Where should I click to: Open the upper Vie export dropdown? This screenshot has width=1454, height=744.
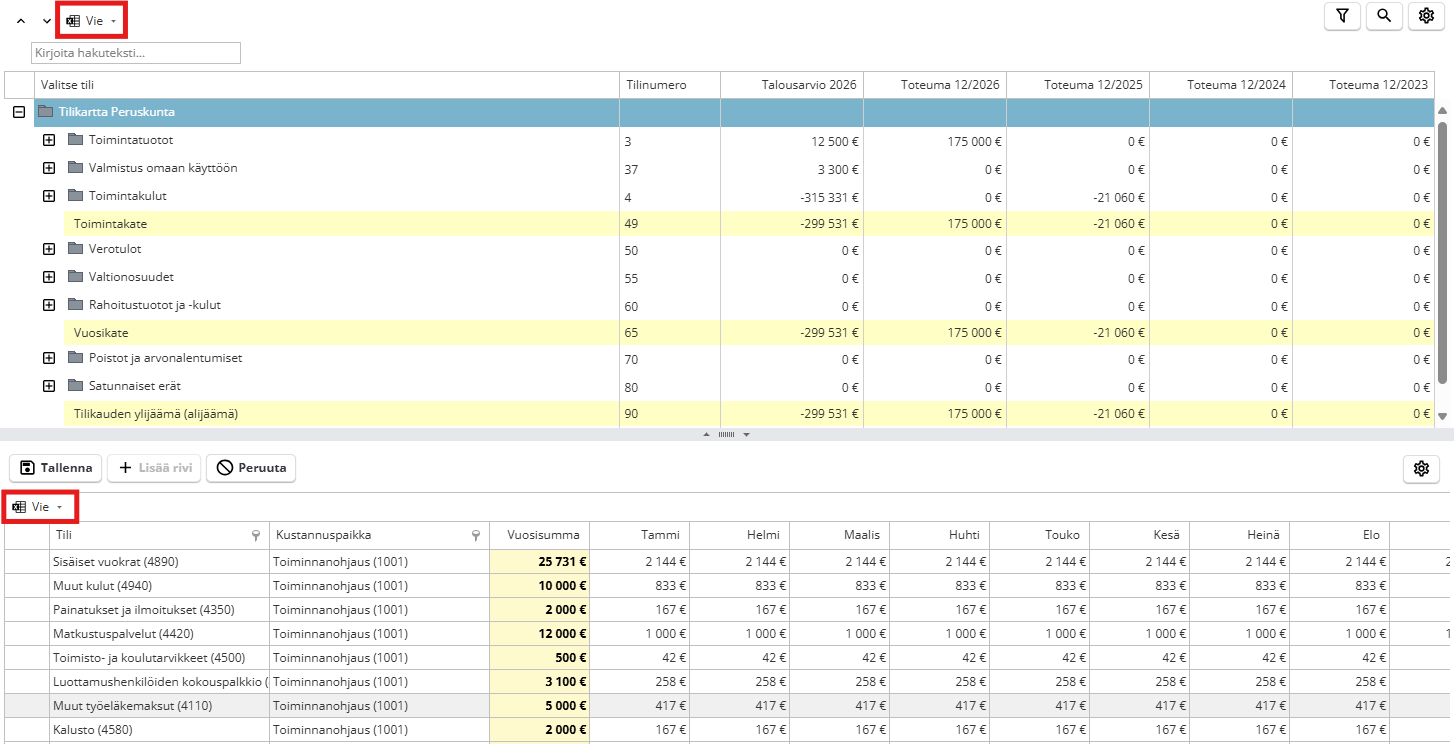pyautogui.click(x=92, y=21)
